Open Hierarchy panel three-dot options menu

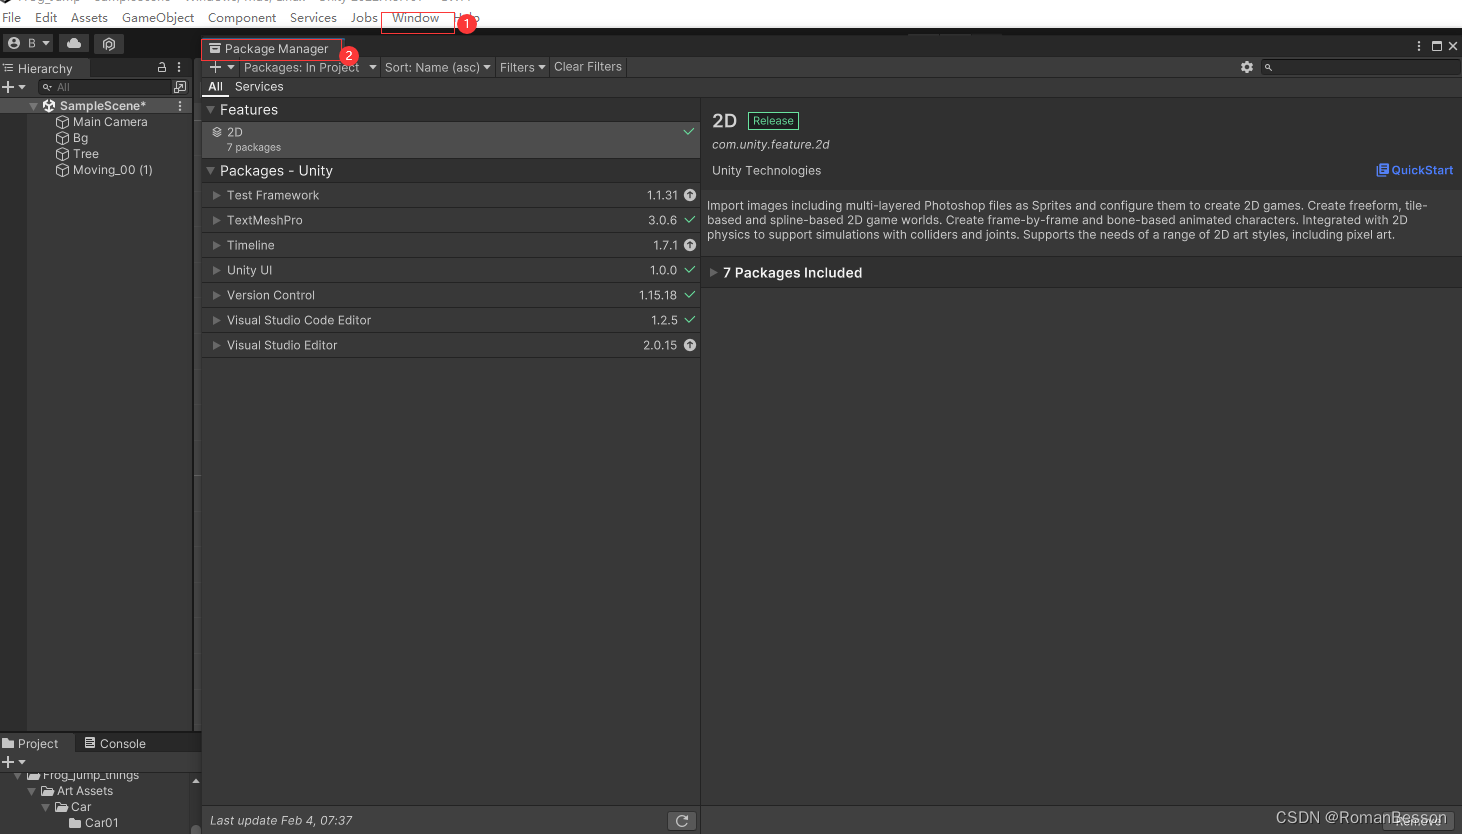click(179, 67)
